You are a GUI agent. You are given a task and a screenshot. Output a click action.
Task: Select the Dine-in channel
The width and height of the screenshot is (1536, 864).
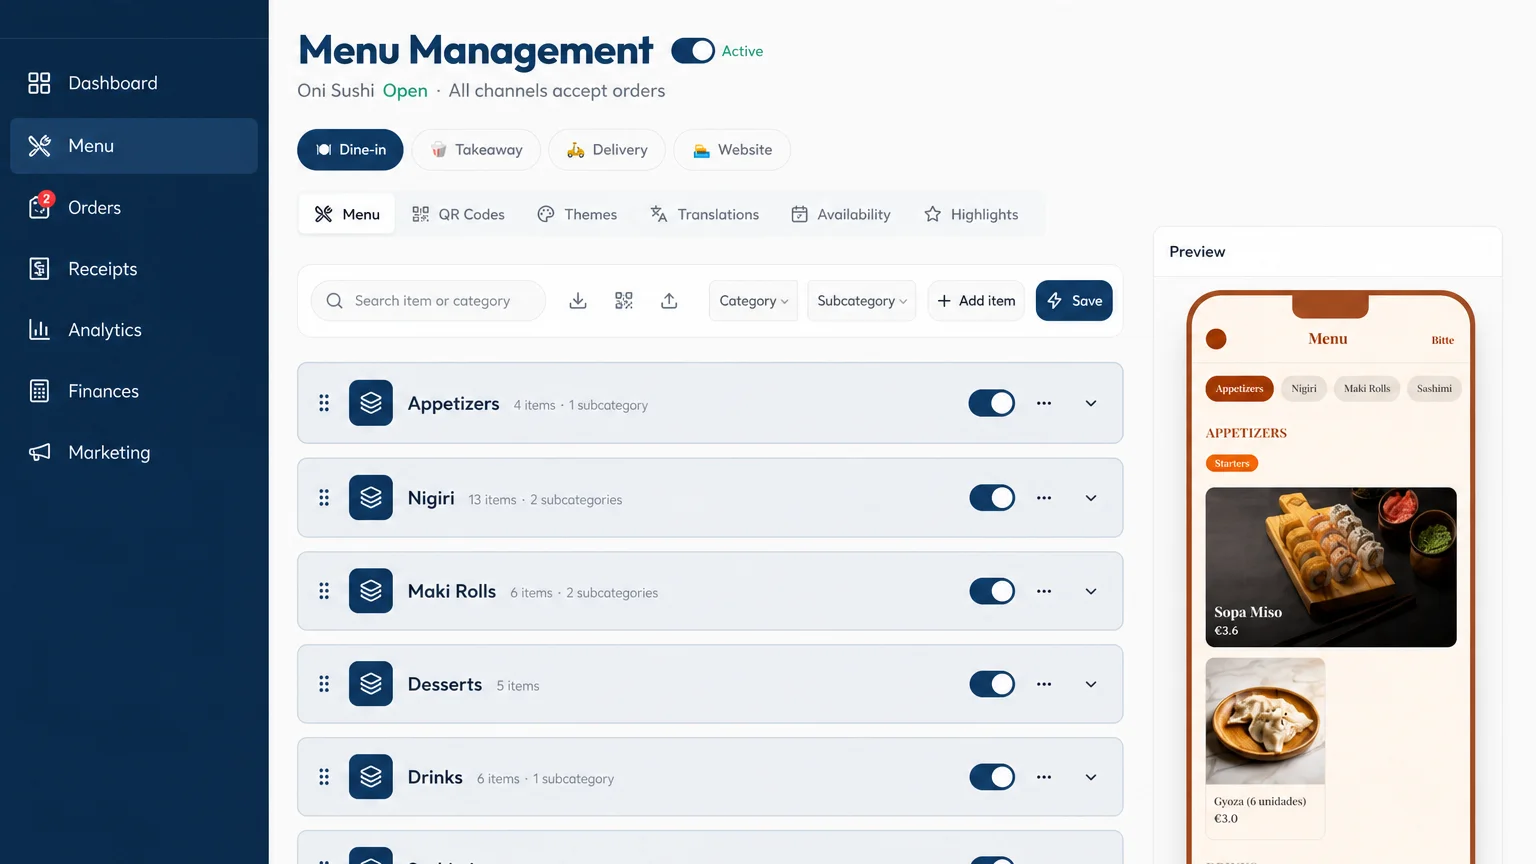click(350, 150)
